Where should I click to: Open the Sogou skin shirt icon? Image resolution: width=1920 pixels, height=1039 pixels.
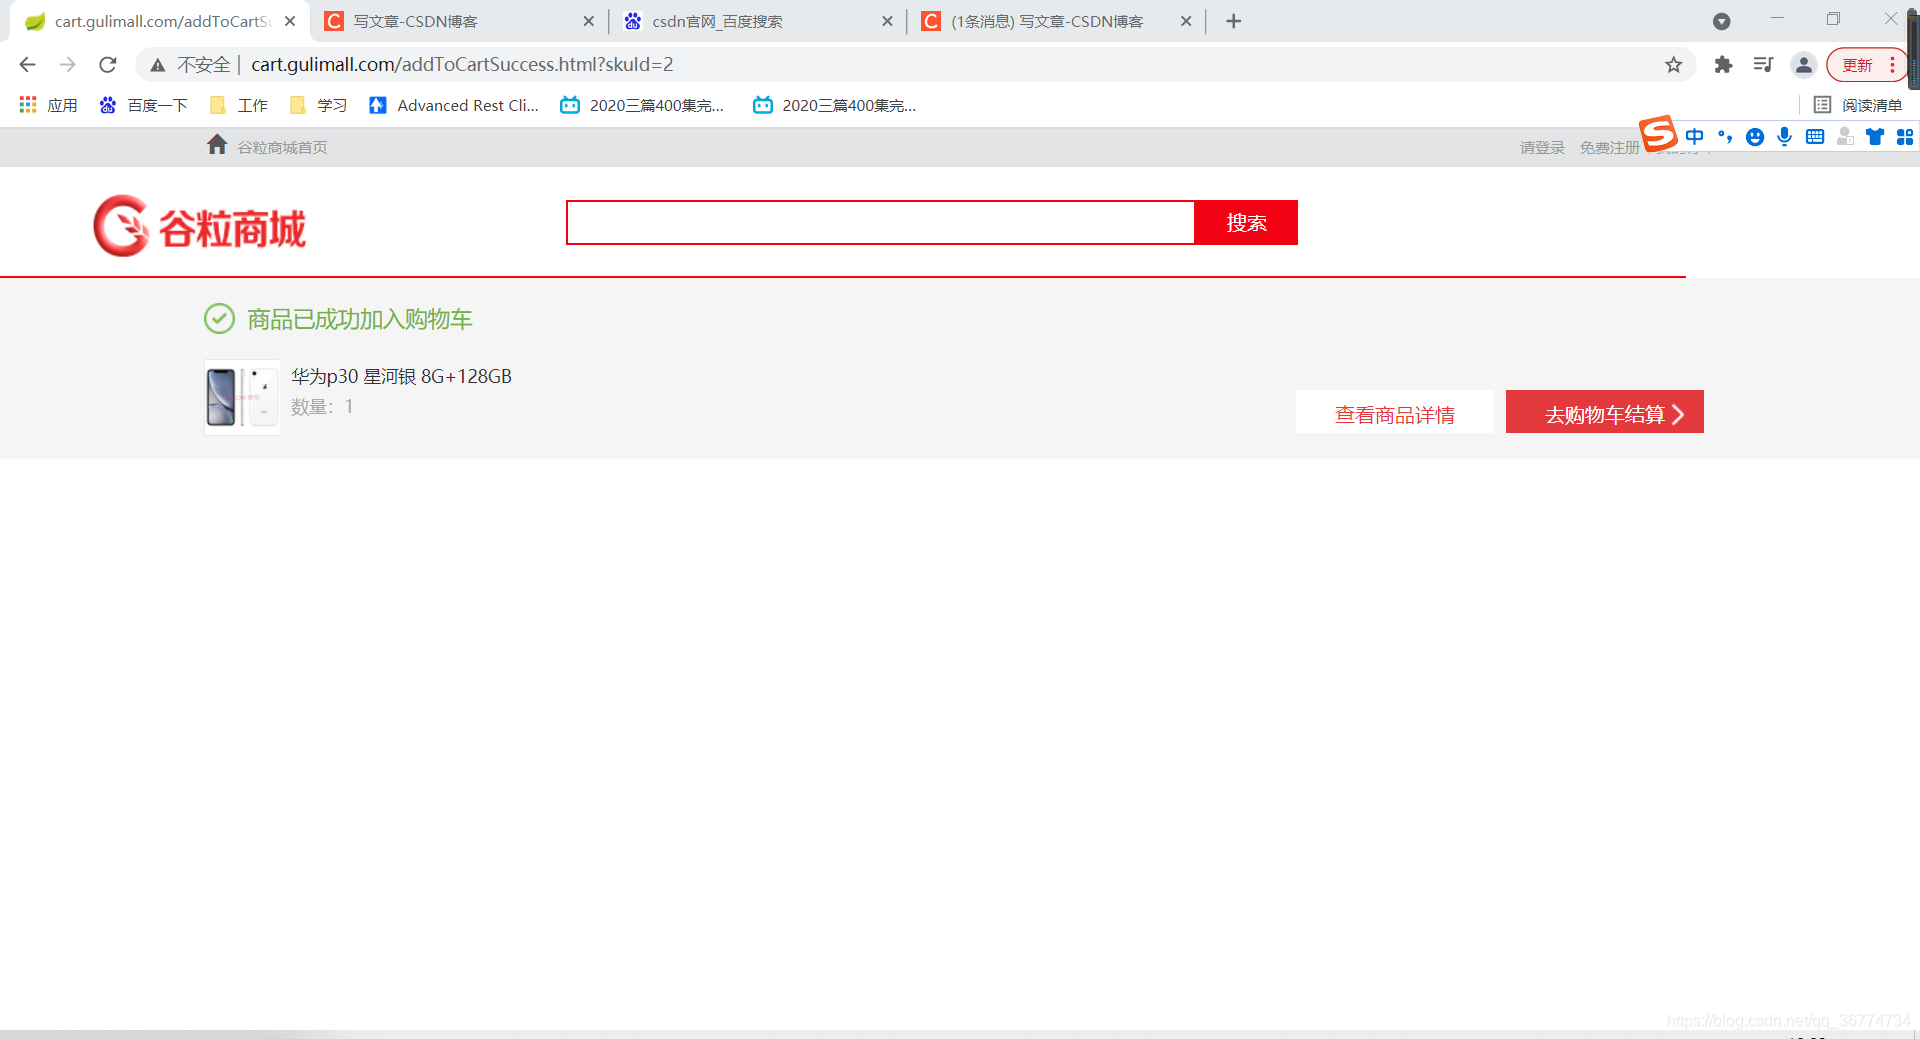coord(1875,137)
